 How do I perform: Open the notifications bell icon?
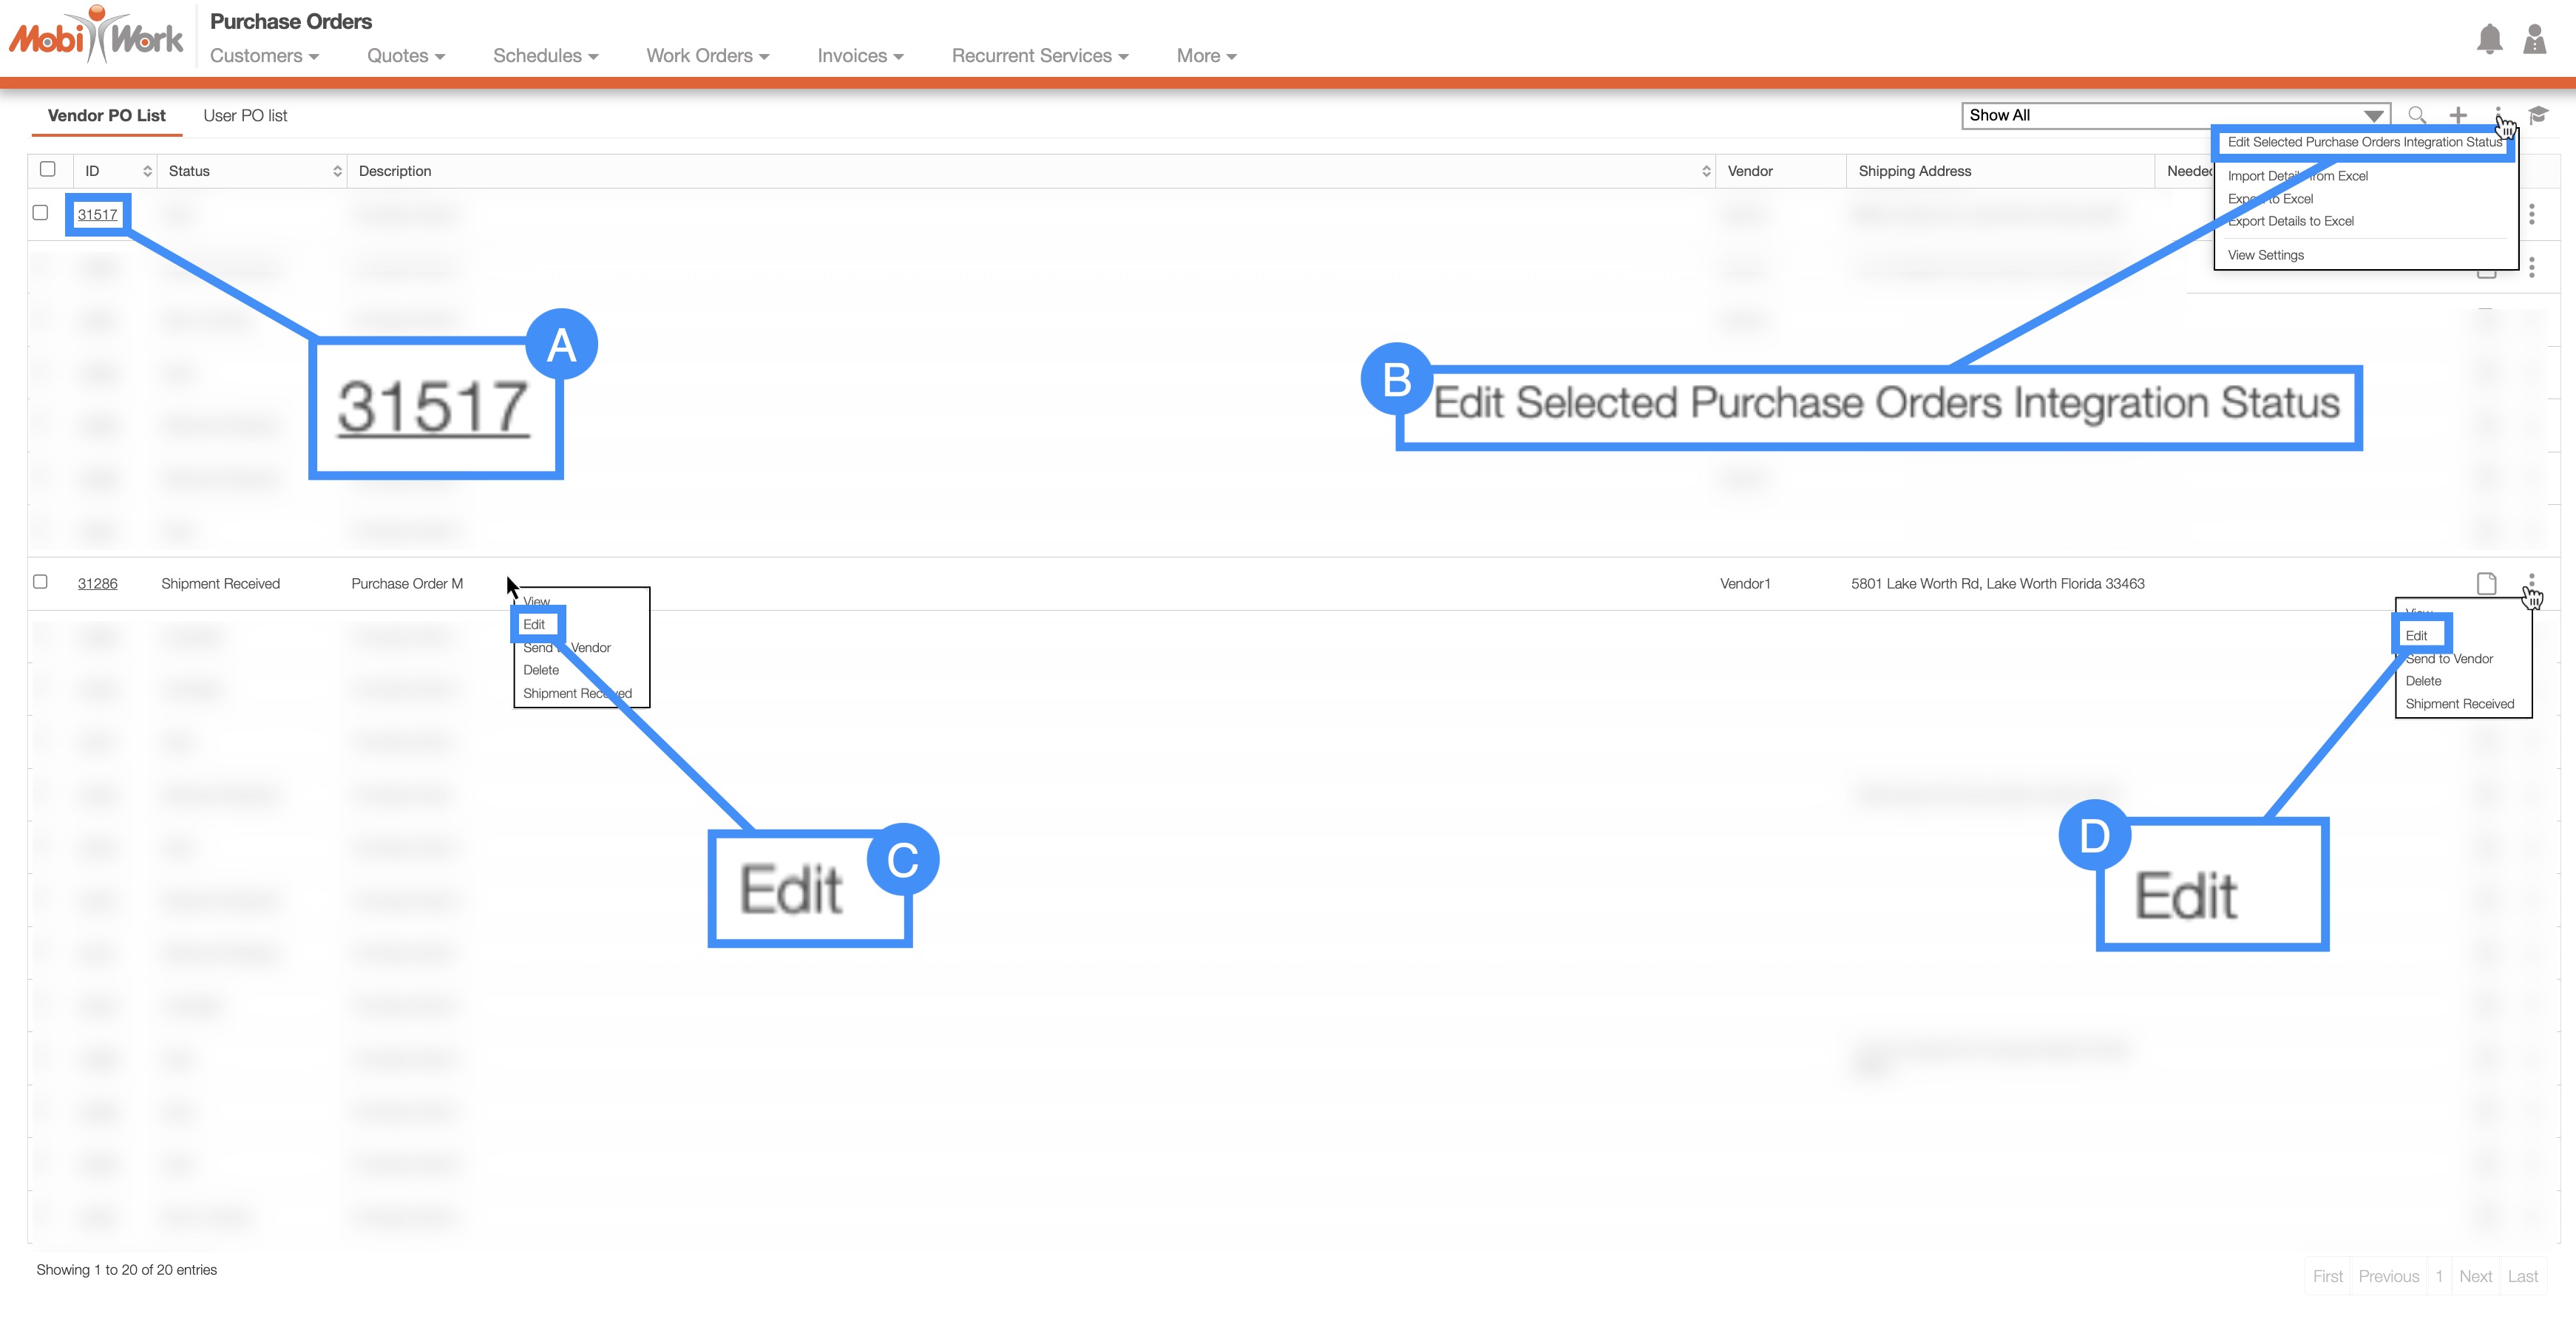pos(2489,40)
